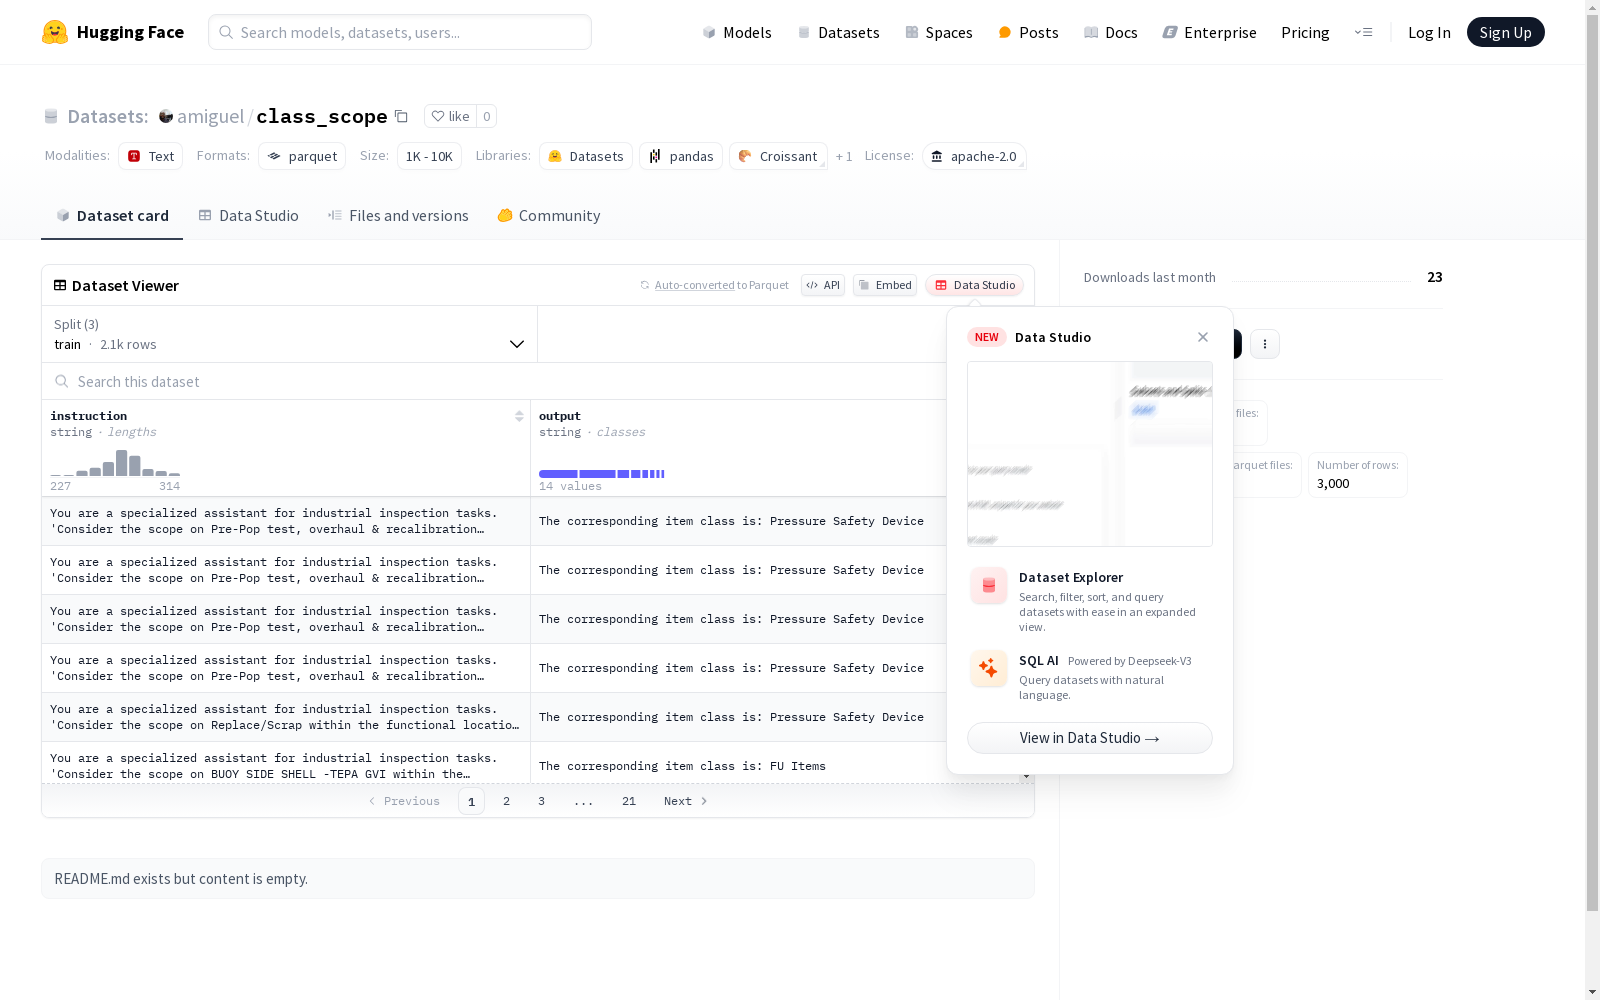Open the Models menu
This screenshot has height=1000, width=1600.
pos(737,32)
